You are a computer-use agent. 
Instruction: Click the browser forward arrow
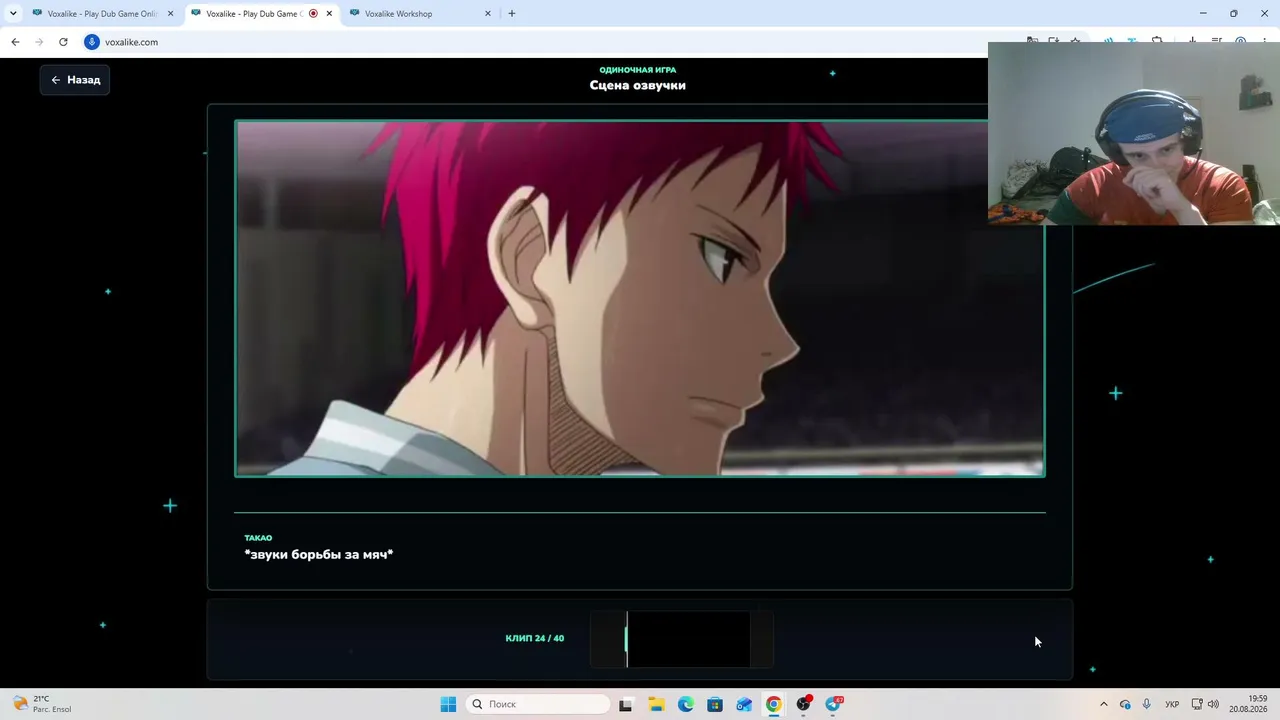[x=39, y=42]
